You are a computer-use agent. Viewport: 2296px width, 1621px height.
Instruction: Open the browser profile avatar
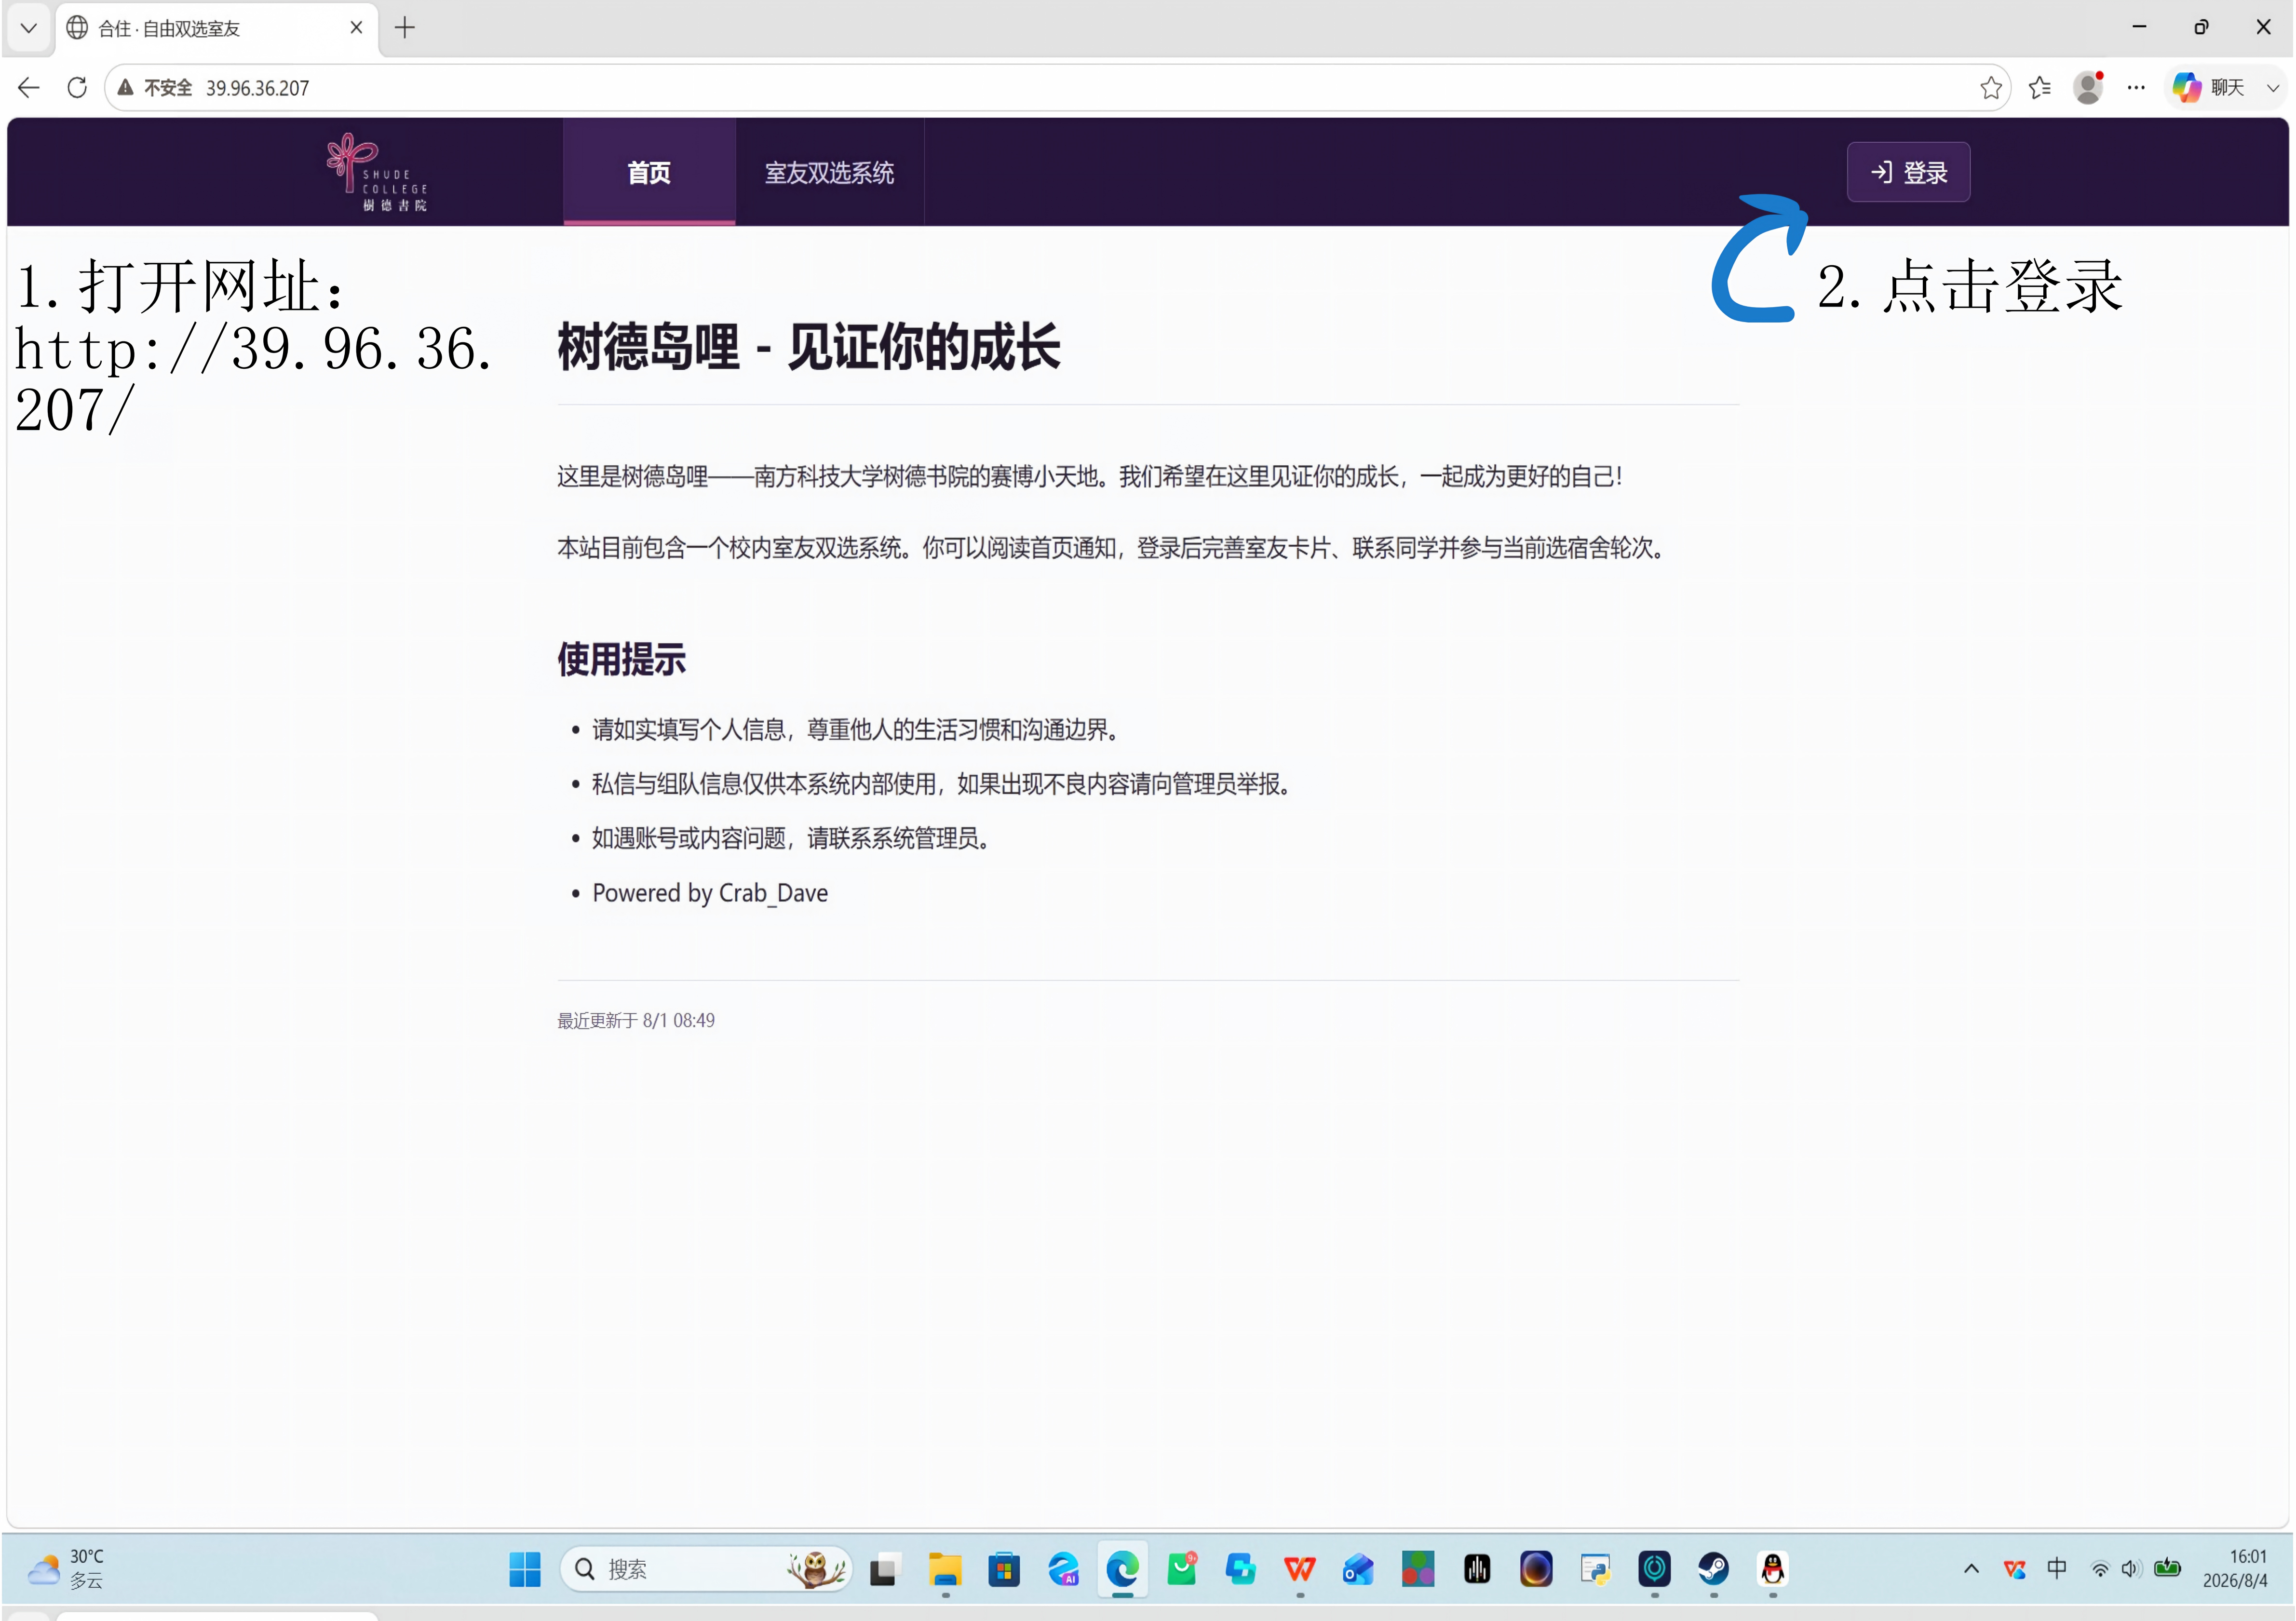coord(2088,88)
